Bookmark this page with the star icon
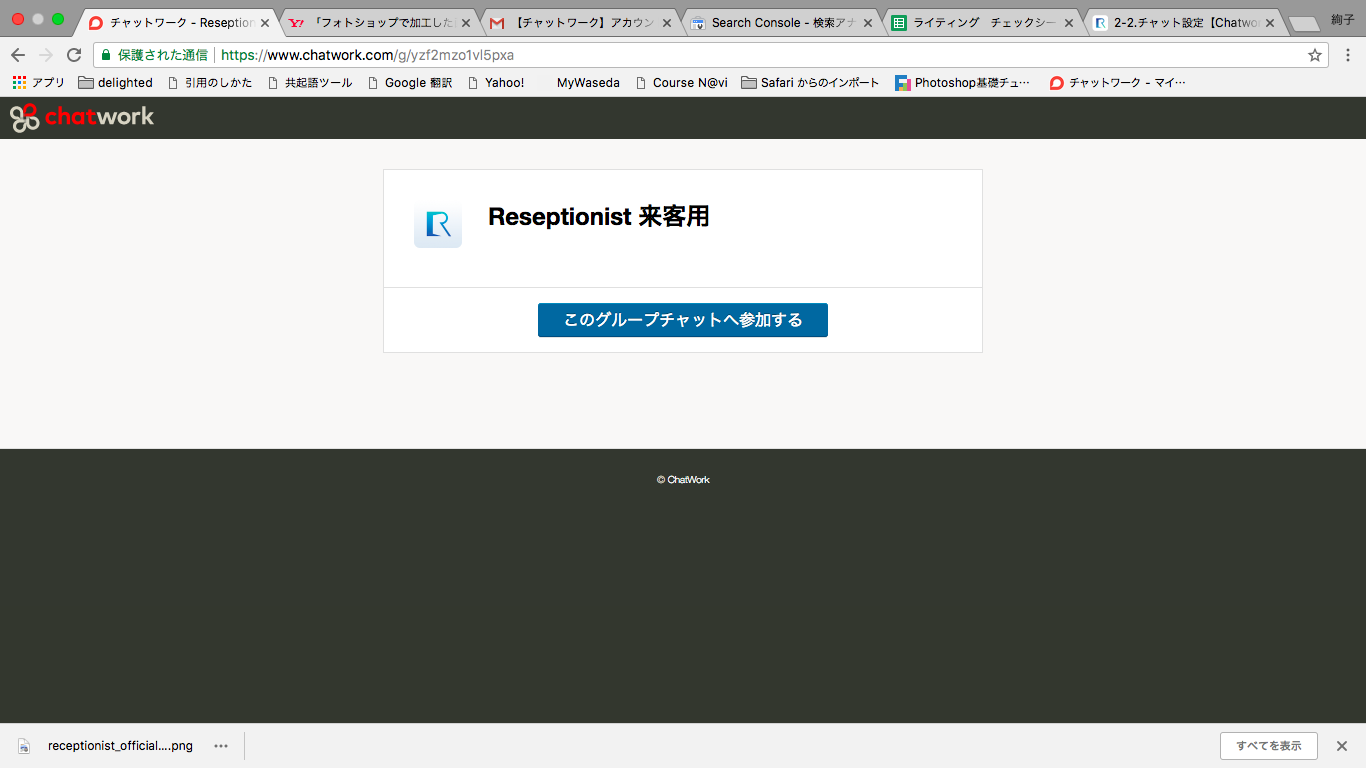The height and width of the screenshot is (768, 1366). [1314, 55]
